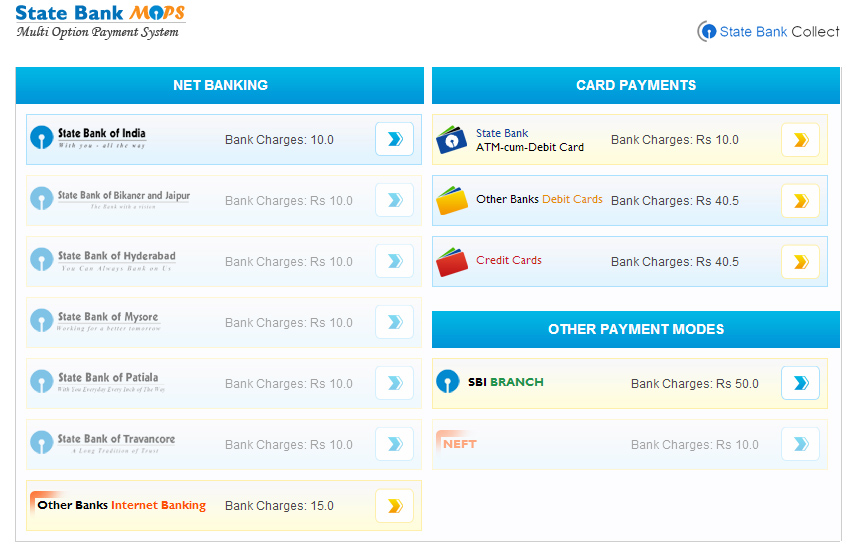This screenshot has height=550, width=853.
Task: Click the State Bank of India logo
Action: (x=88, y=139)
